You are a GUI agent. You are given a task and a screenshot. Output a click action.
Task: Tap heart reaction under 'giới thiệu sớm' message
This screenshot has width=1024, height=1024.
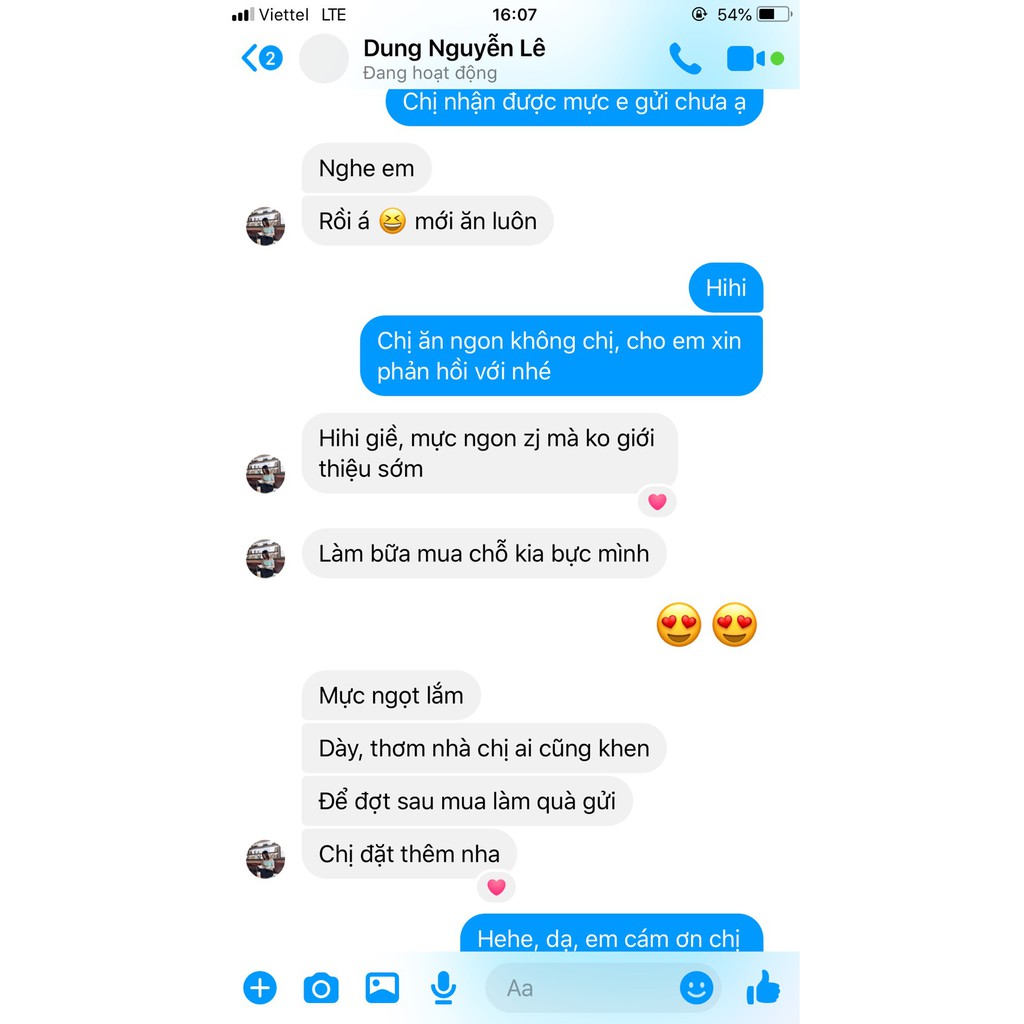pyautogui.click(x=657, y=502)
